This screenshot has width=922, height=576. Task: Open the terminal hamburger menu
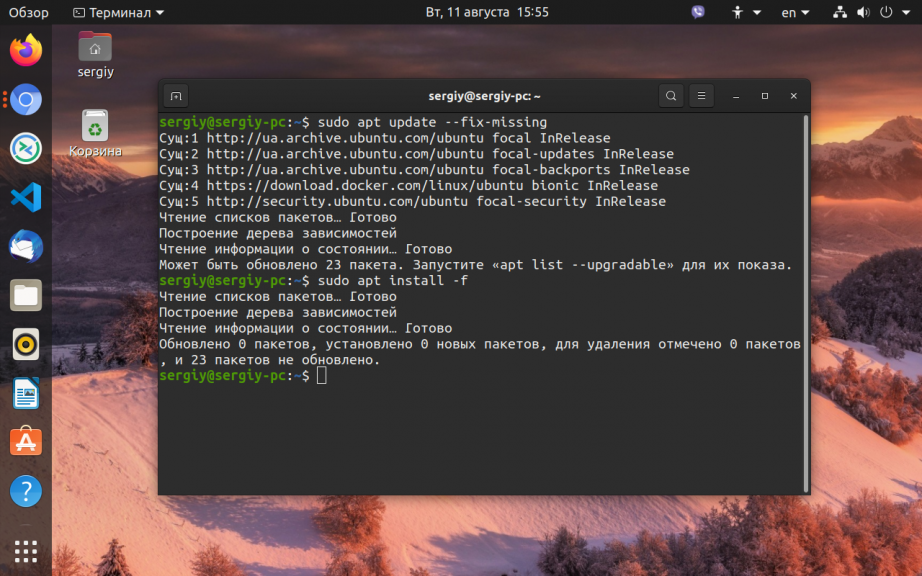pos(701,96)
